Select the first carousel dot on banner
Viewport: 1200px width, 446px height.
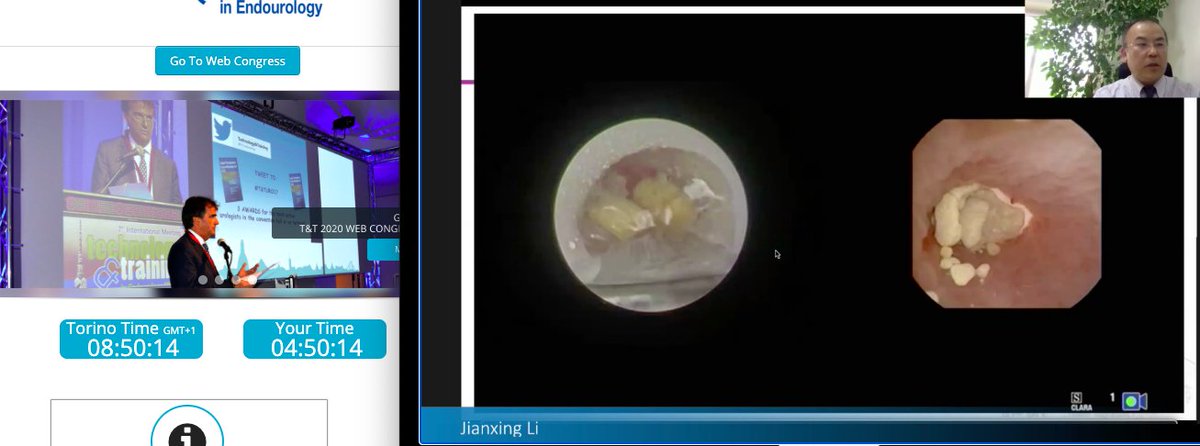click(202, 280)
